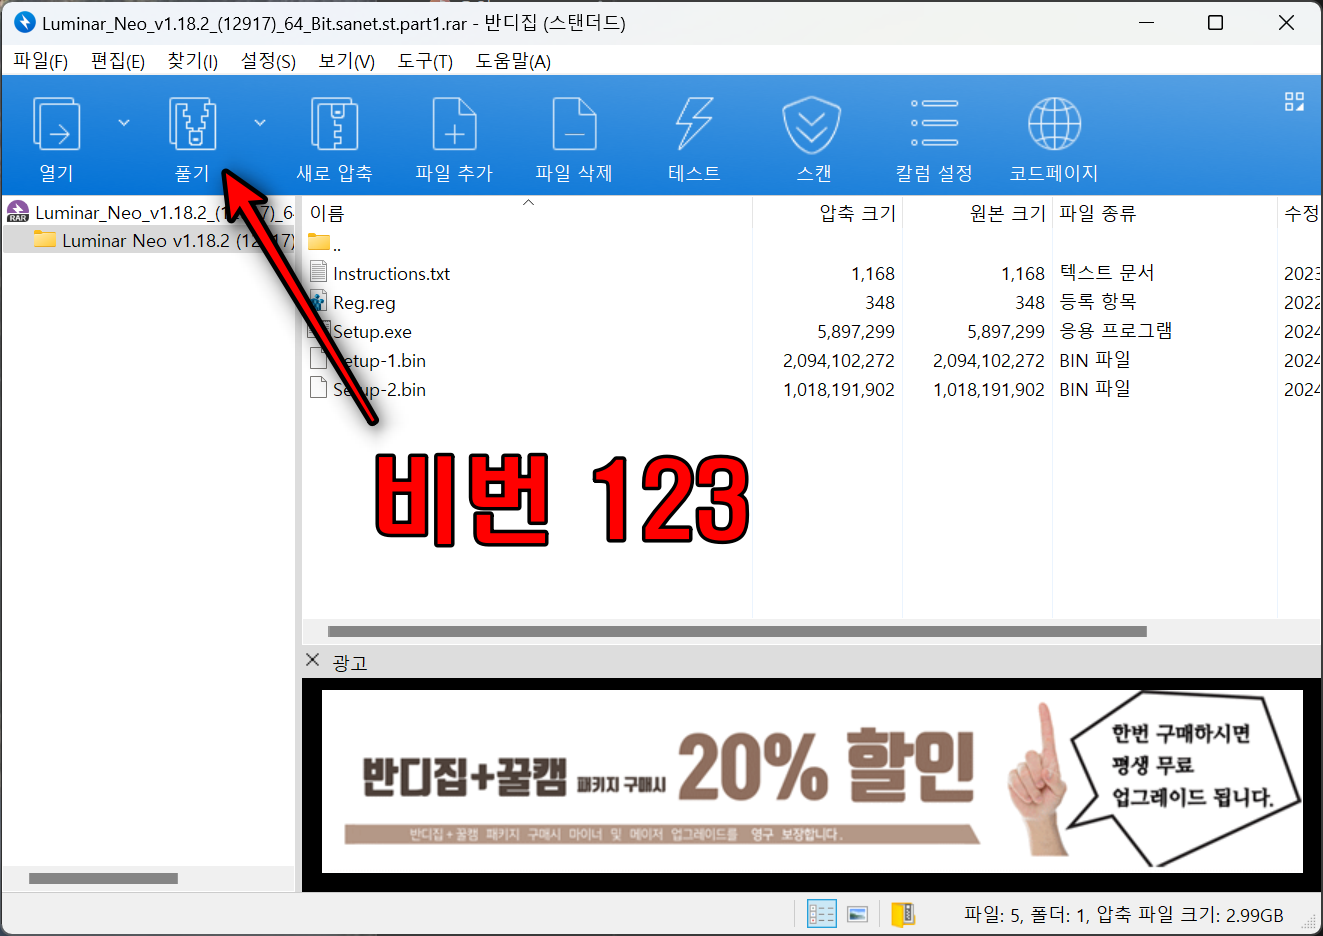Screen dimensions: 1323x936
Task: Click the Open (열기) toolbar icon
Action: [x=56, y=125]
